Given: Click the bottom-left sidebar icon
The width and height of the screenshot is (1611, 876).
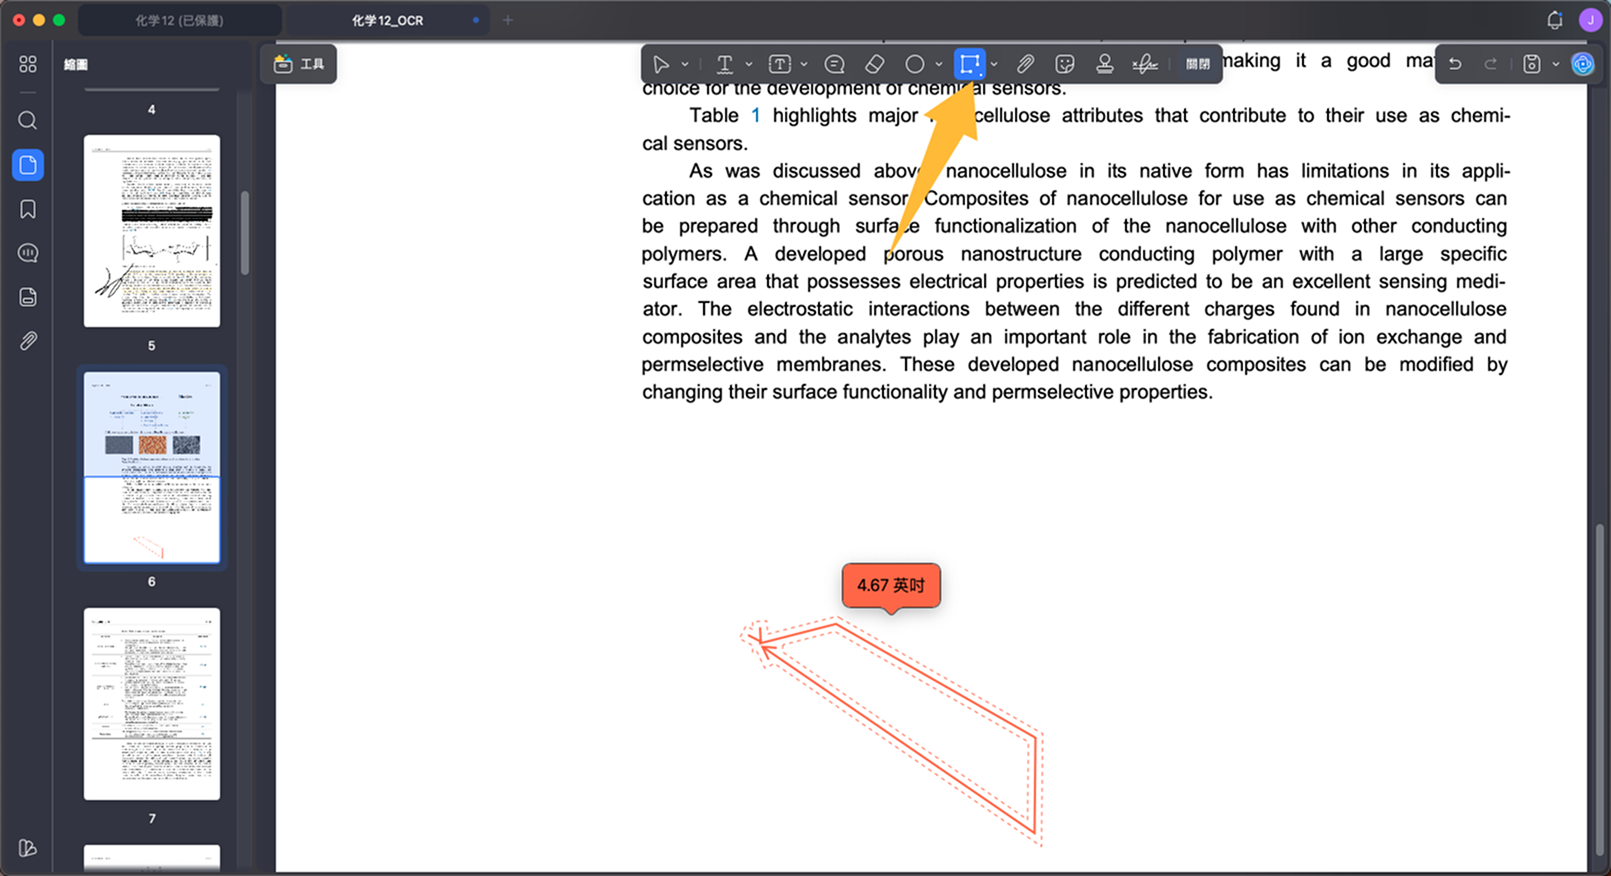Looking at the screenshot, I should click(x=28, y=848).
